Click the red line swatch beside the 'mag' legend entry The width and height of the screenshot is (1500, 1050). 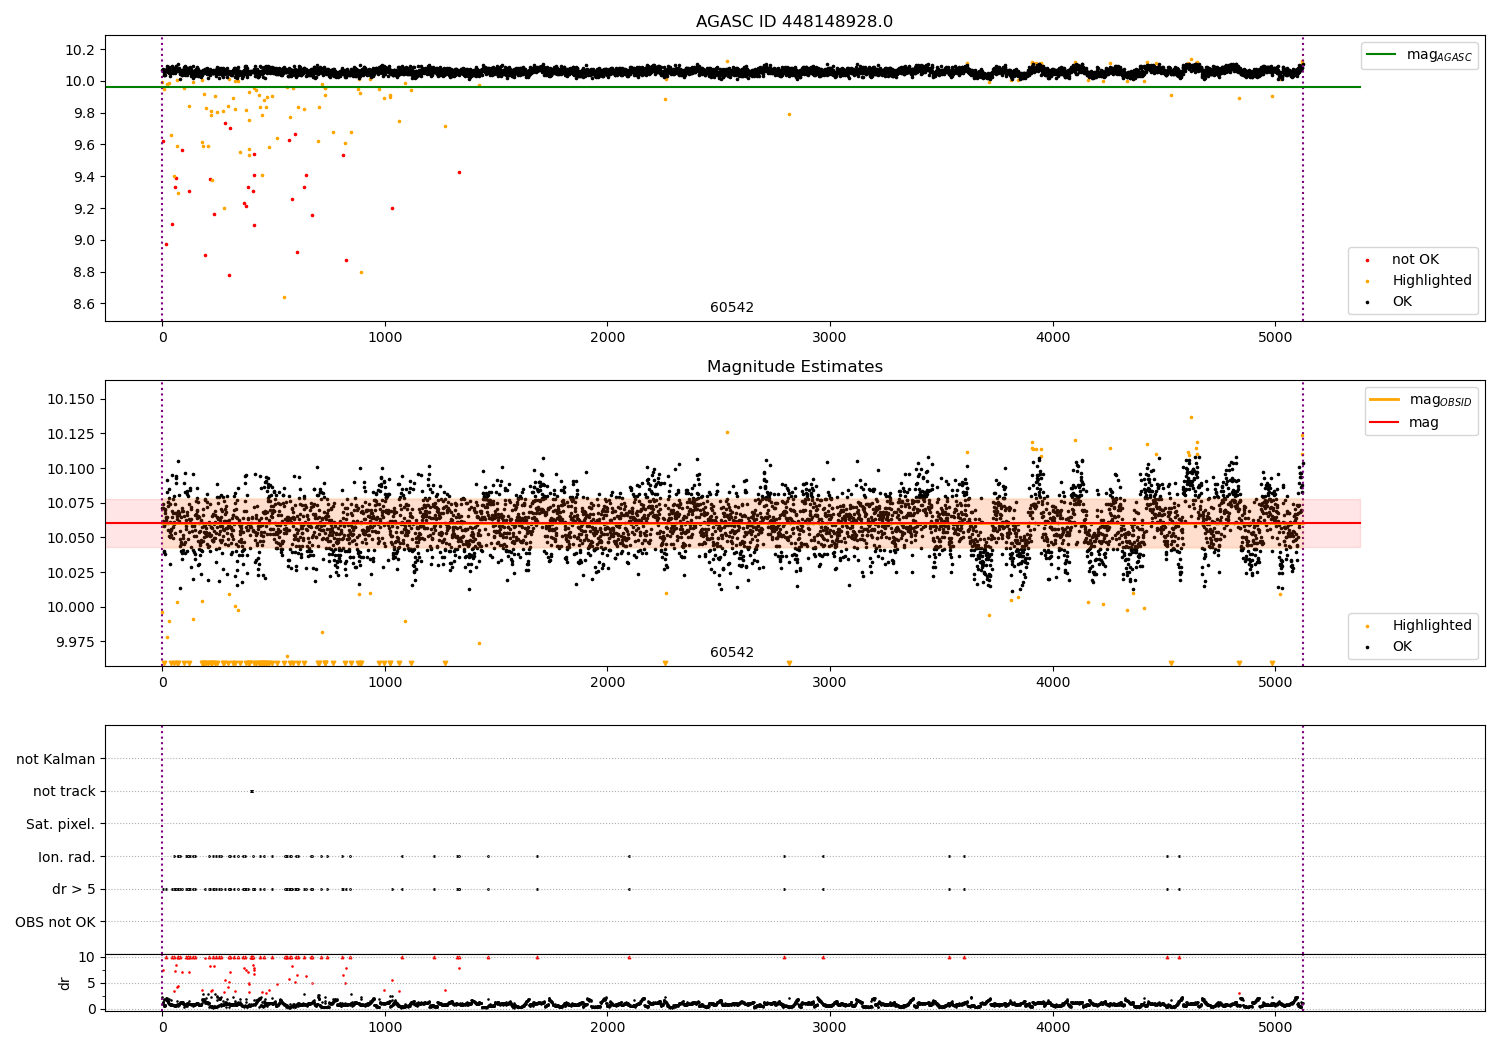point(1385,423)
